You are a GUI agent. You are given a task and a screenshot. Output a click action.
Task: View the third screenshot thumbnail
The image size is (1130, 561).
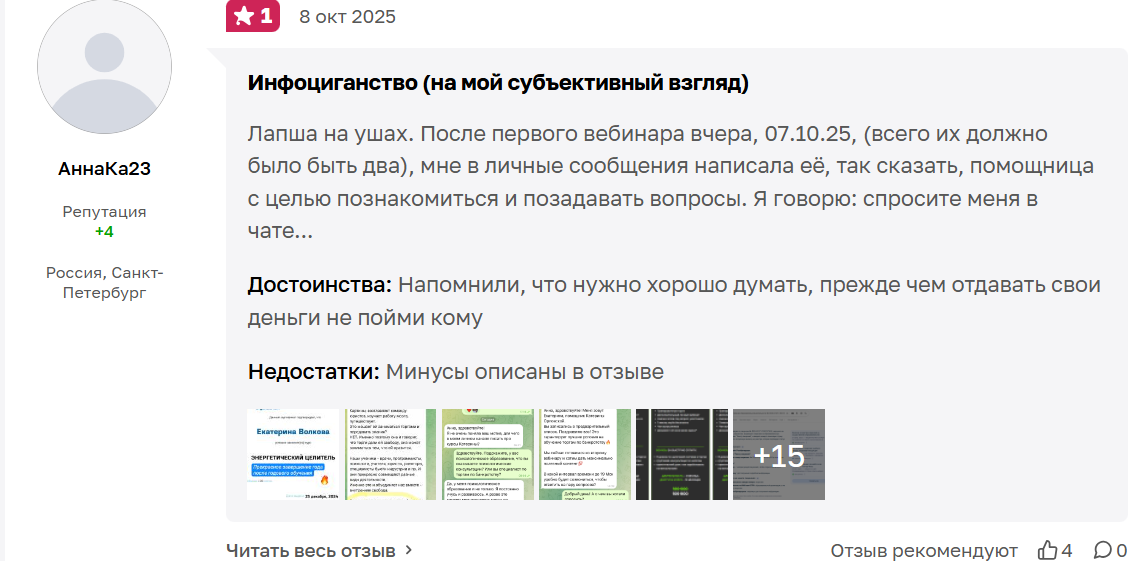(487, 454)
